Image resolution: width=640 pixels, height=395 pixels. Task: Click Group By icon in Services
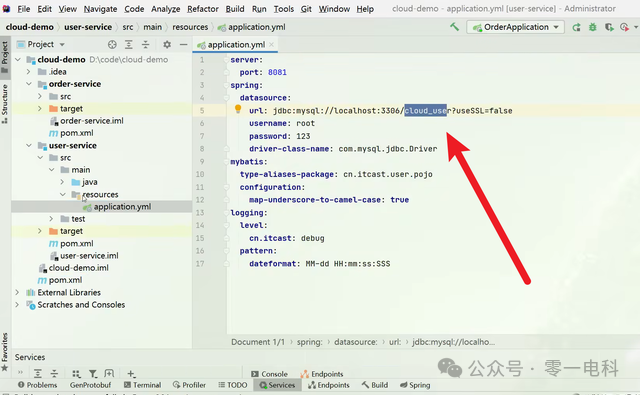[76, 373]
